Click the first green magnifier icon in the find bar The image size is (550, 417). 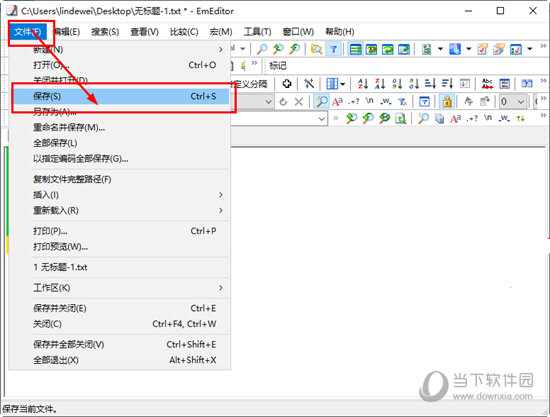point(351,118)
